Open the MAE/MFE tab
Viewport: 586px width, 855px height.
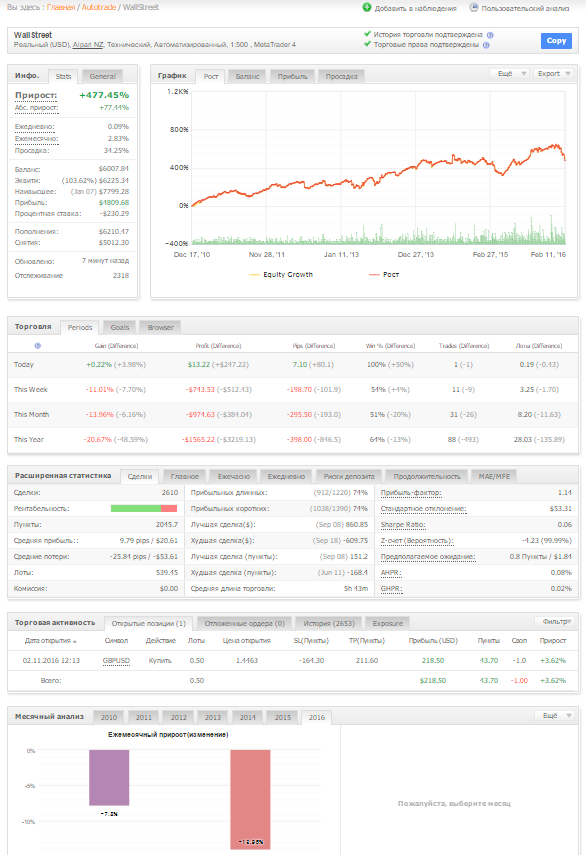494,476
